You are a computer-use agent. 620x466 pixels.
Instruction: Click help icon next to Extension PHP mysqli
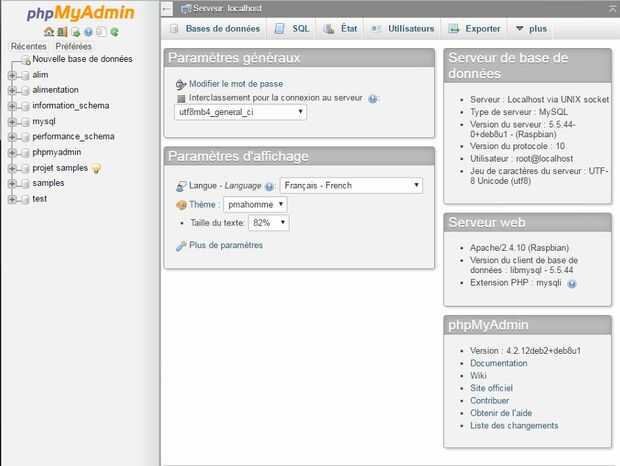pos(572,283)
